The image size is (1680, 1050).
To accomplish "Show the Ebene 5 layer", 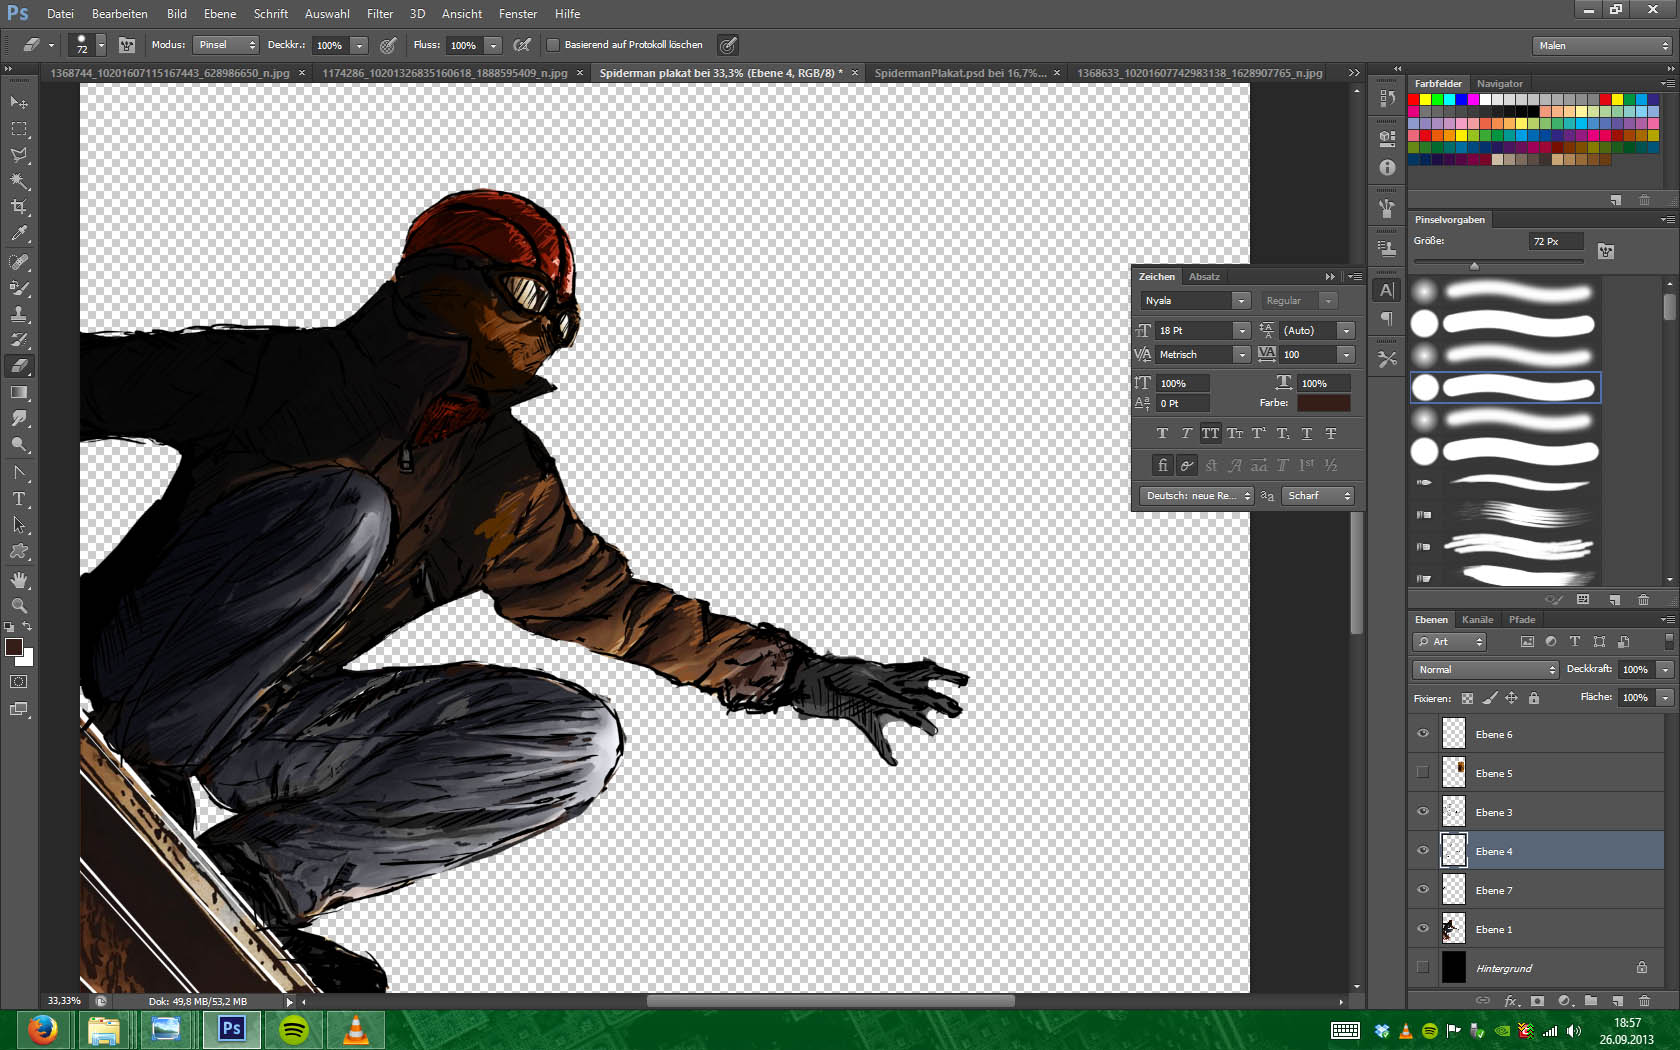I will click(1423, 773).
